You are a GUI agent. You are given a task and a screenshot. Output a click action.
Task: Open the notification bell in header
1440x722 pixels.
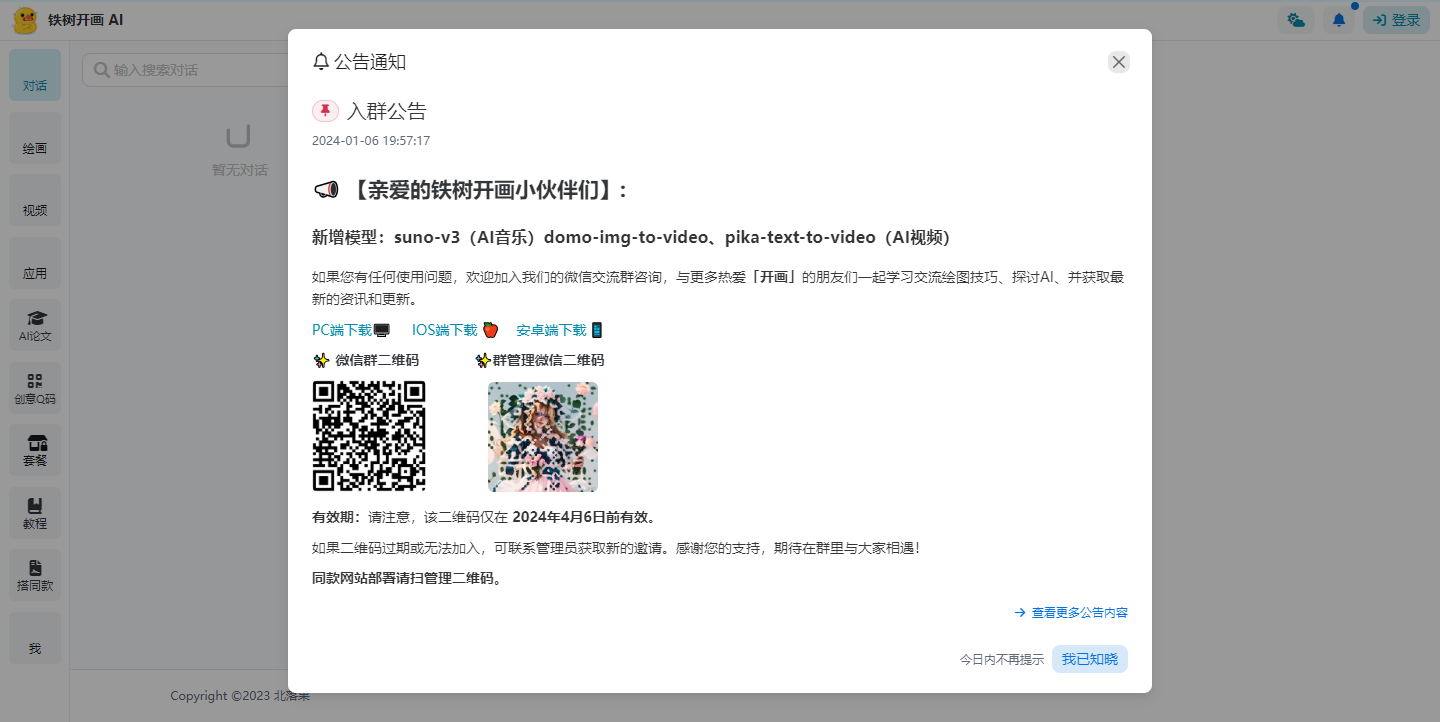click(x=1339, y=20)
